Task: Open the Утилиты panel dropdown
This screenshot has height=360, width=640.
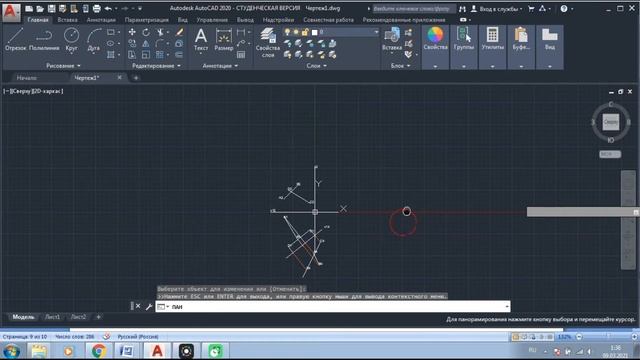Action: 492,66
